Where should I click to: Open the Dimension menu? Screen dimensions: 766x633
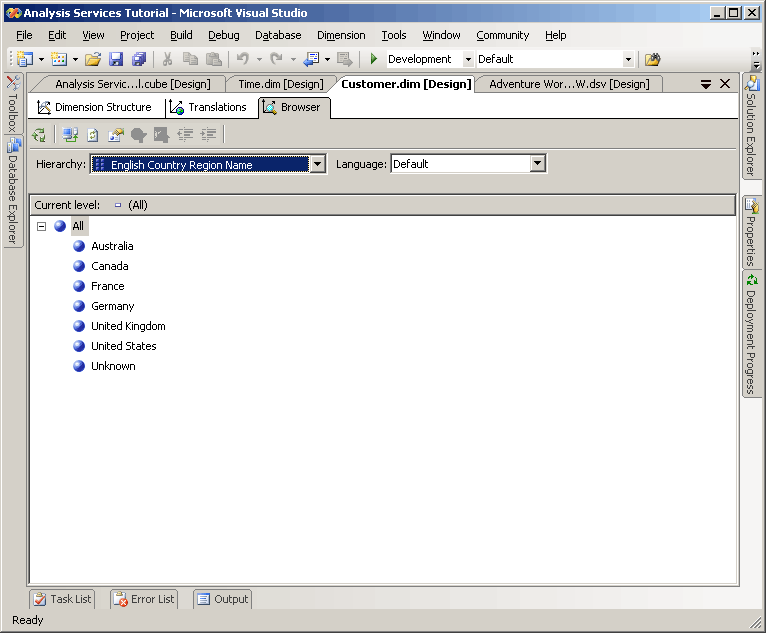pos(341,35)
